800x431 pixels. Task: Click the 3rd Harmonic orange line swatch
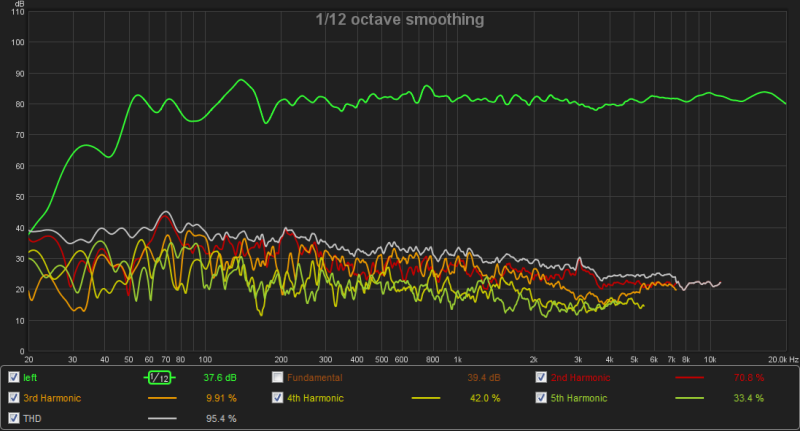pos(162,398)
